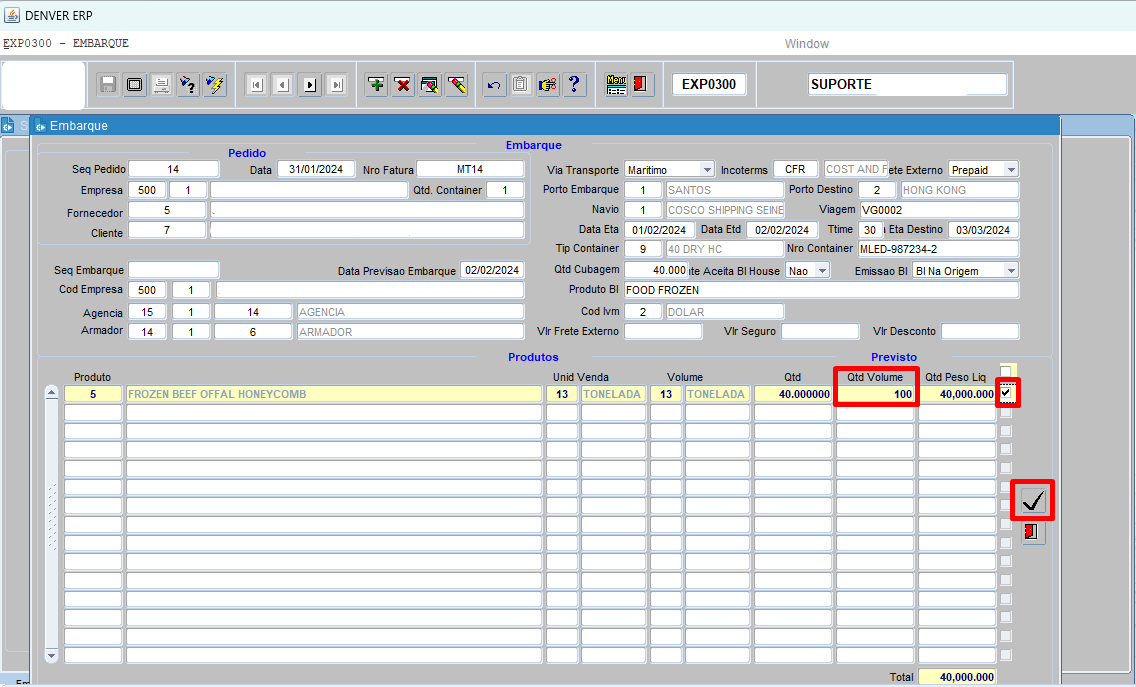Click the Execute Query lightning bolt icon
Image resolution: width=1136 pixels, height=687 pixels.
pos(215,85)
